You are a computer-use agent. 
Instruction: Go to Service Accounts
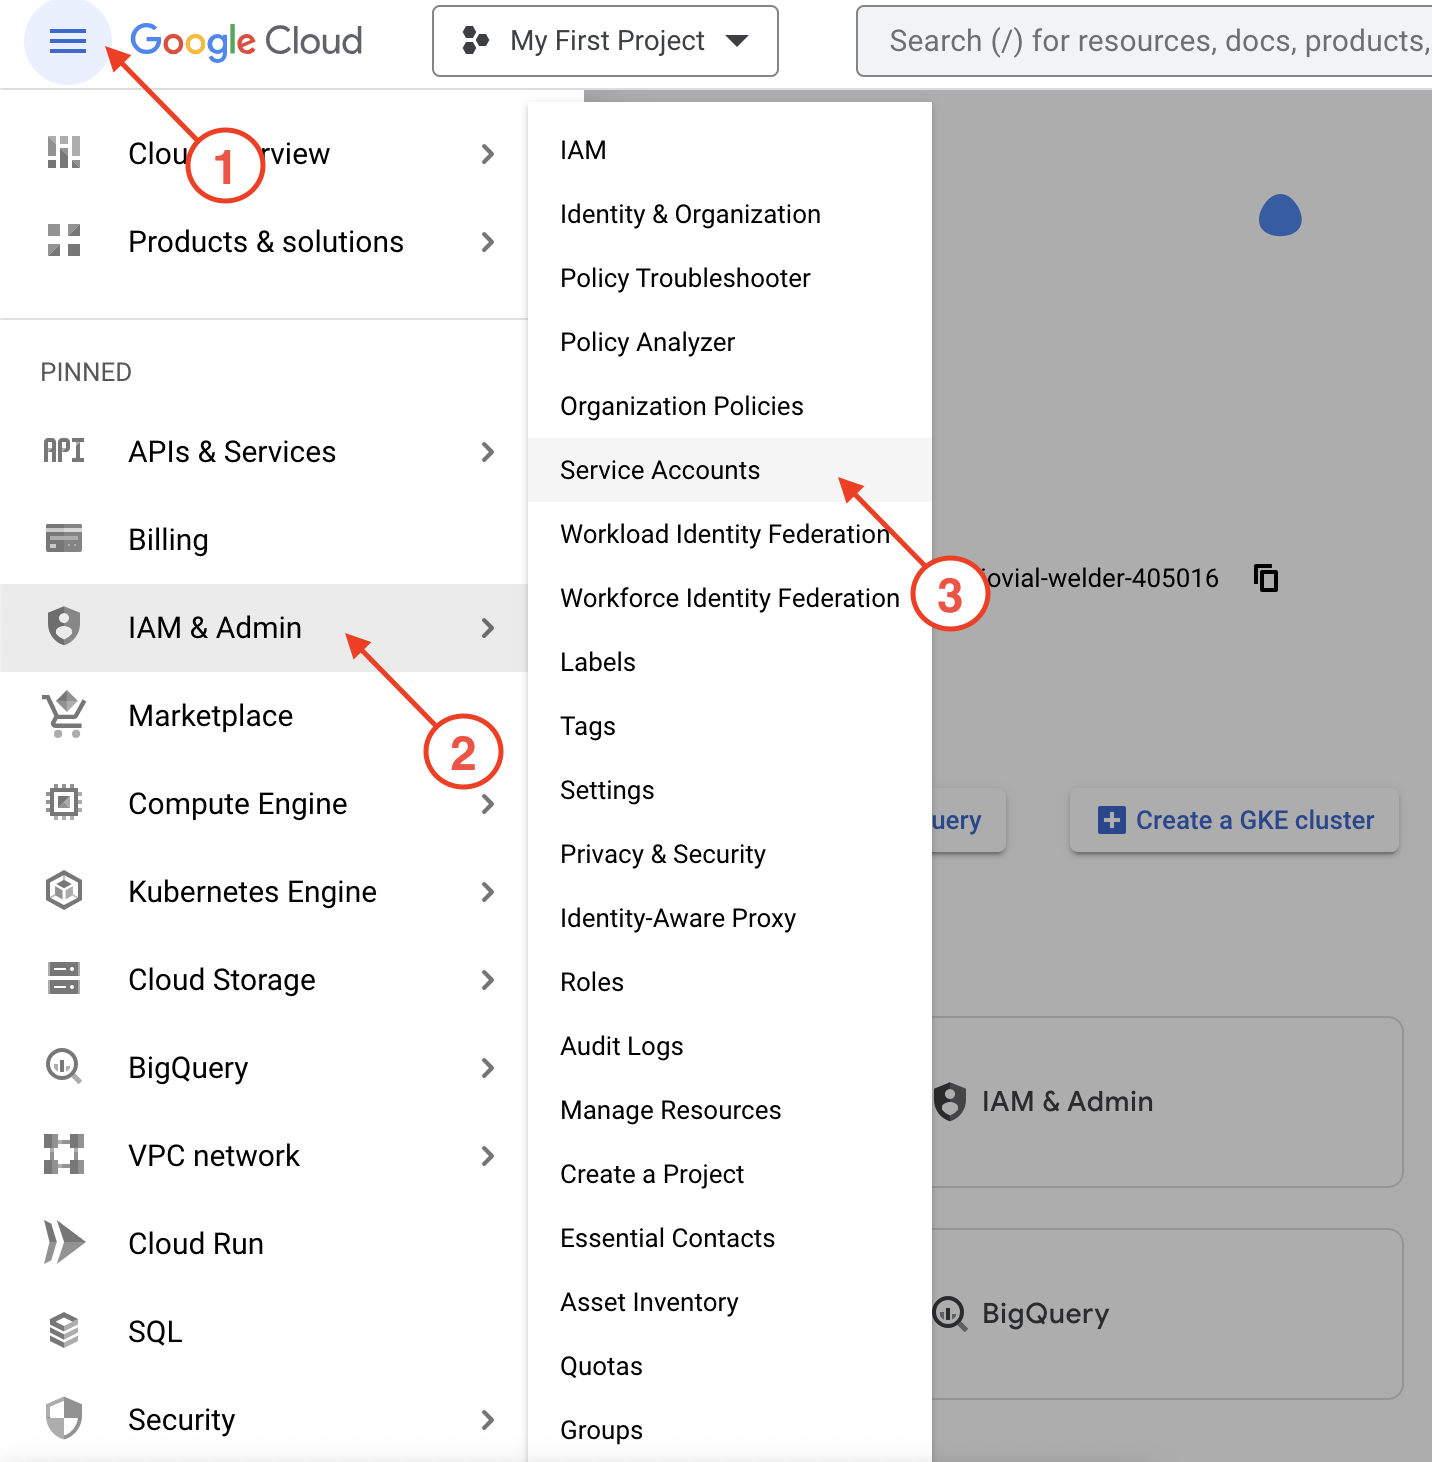click(x=730, y=470)
